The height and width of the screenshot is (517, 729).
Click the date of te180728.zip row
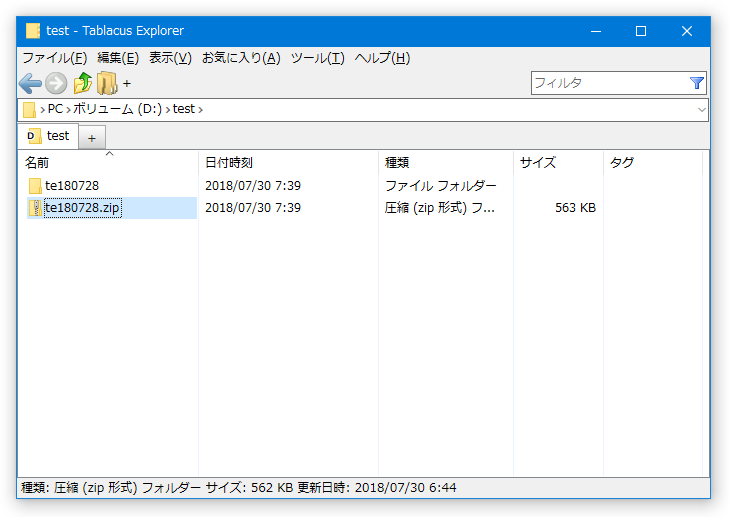pos(253,208)
